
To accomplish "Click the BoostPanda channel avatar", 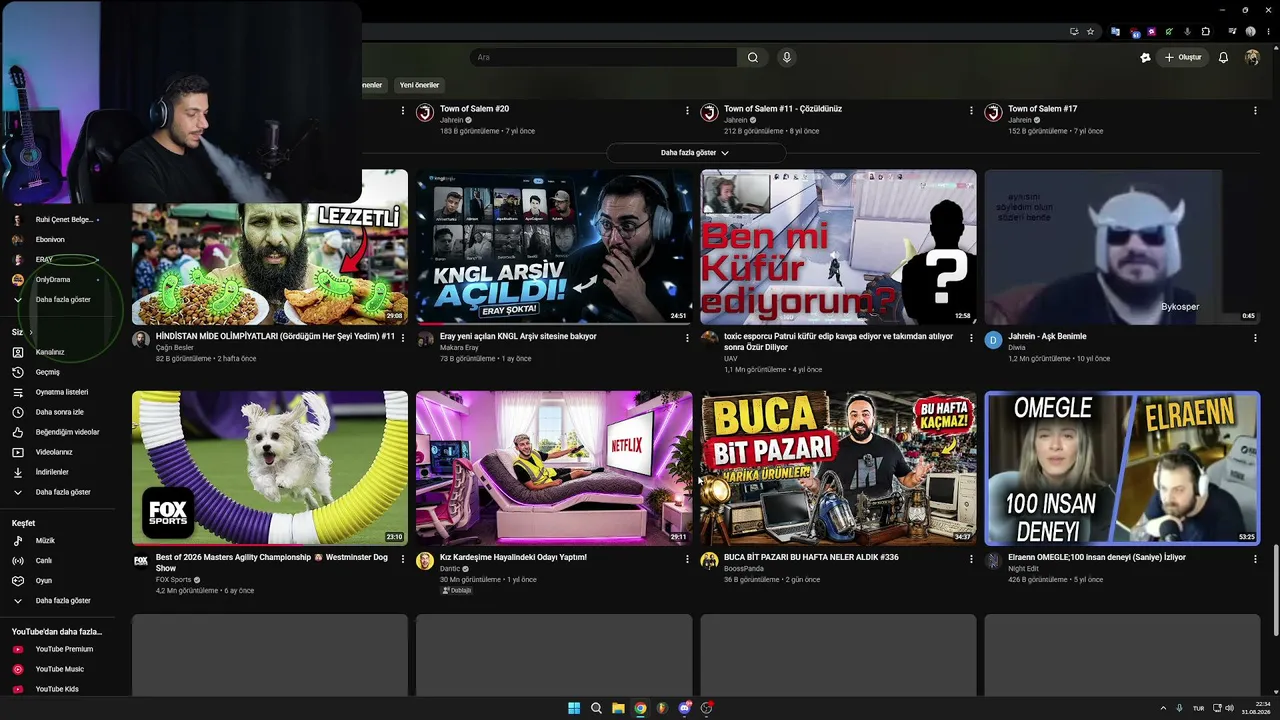I will click(x=709, y=561).
